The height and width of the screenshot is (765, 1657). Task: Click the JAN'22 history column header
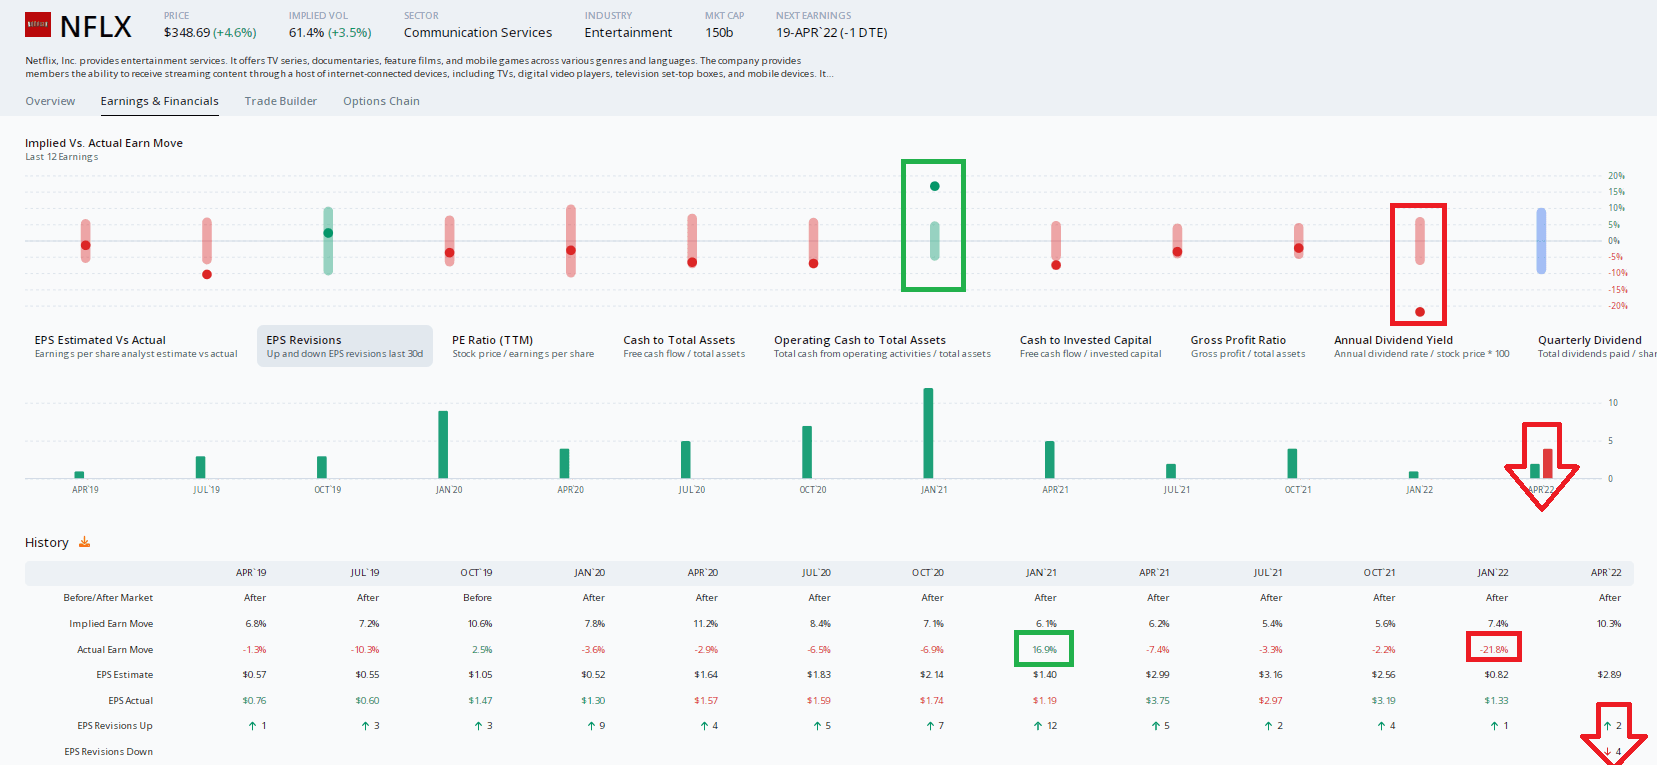point(1493,573)
